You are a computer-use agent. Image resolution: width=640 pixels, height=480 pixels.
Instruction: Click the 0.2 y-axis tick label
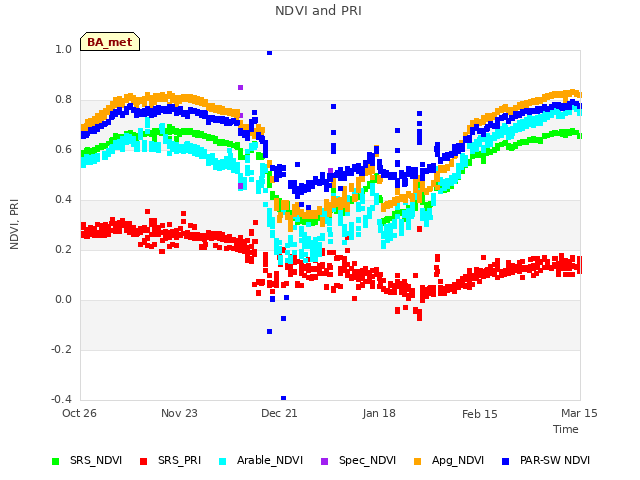click(63, 249)
